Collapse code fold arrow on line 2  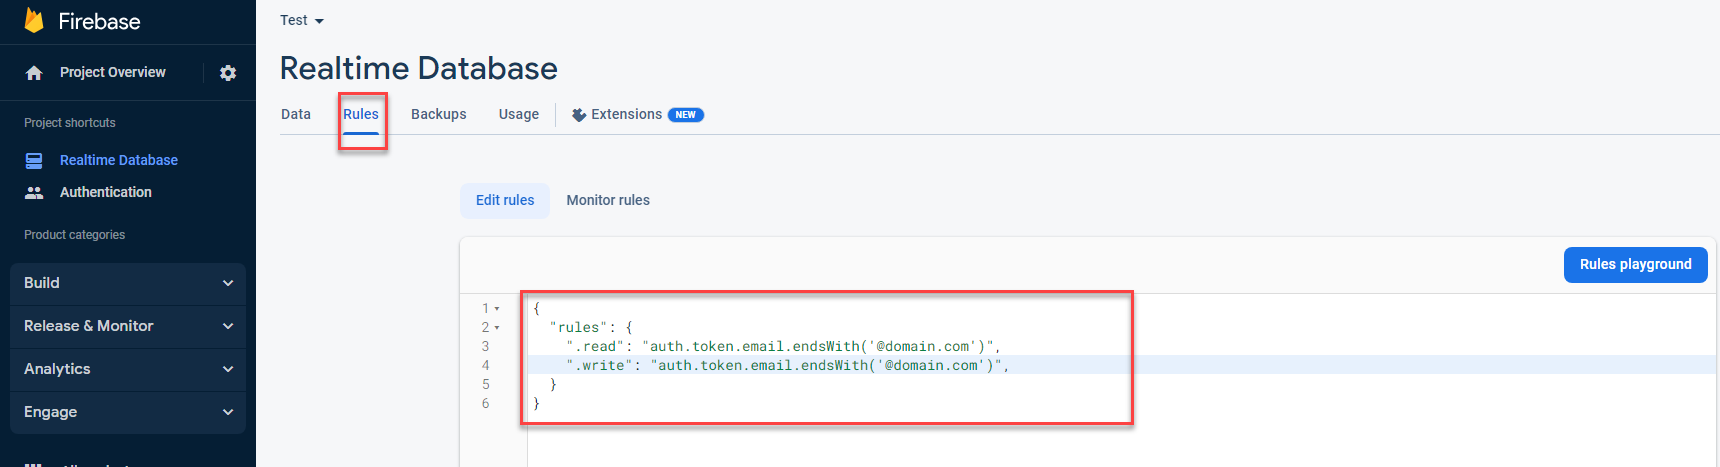pos(497,328)
